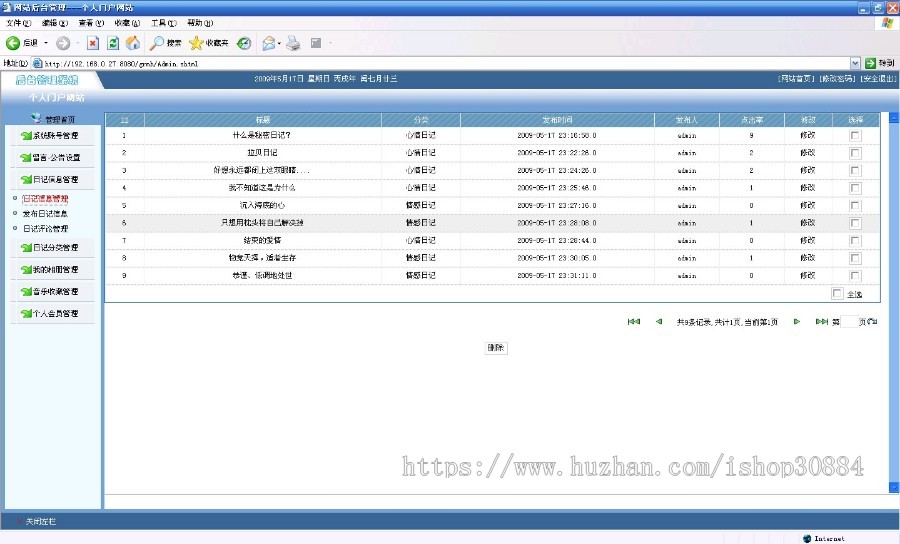Click the 管理首页 computer icon in sidebar
This screenshot has width=900, height=544.
click(x=36, y=118)
